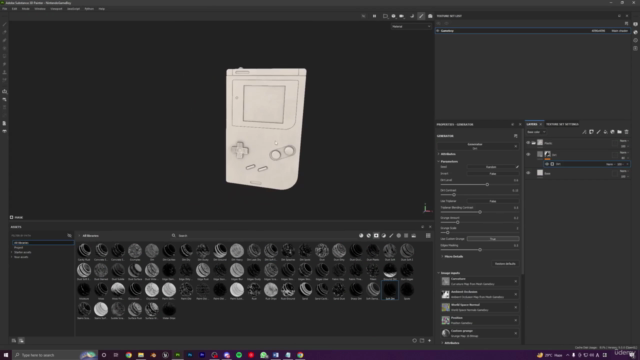Toggle the Use Triplanar False button
Screen dimensions: 640x360
(493, 201)
